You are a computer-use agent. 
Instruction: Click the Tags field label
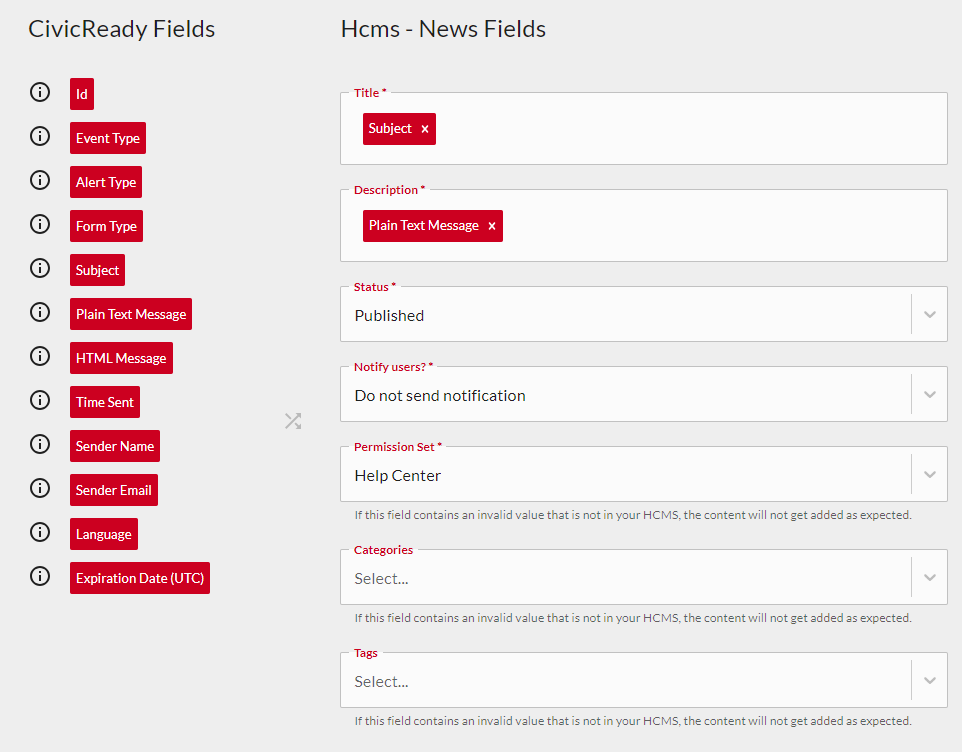coord(366,653)
